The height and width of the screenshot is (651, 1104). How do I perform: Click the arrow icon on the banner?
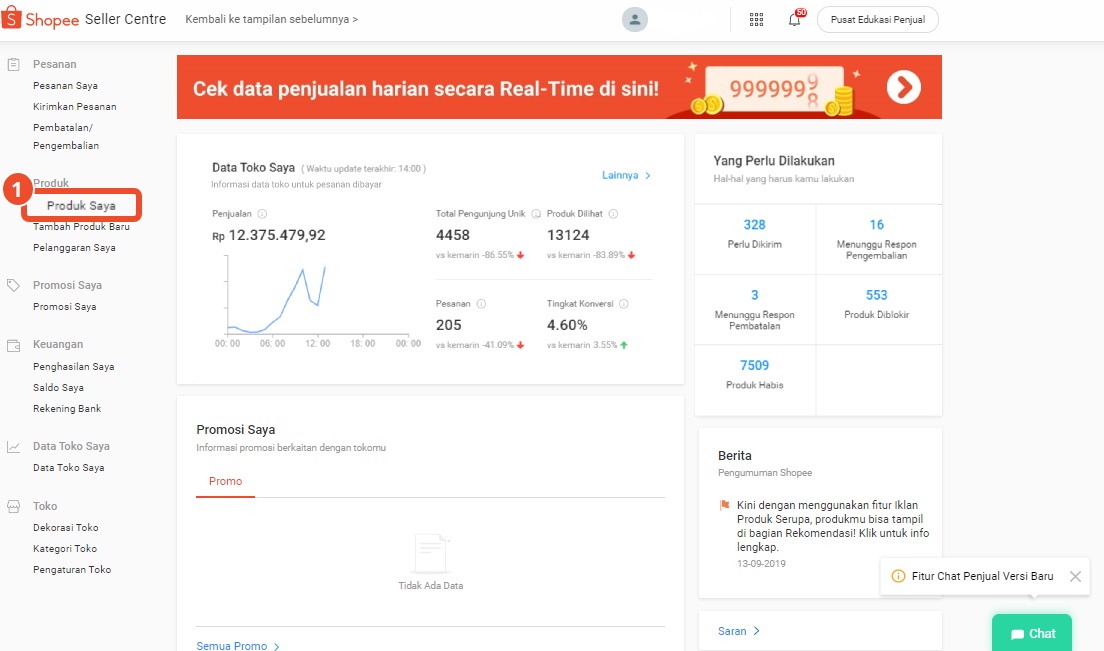903,88
